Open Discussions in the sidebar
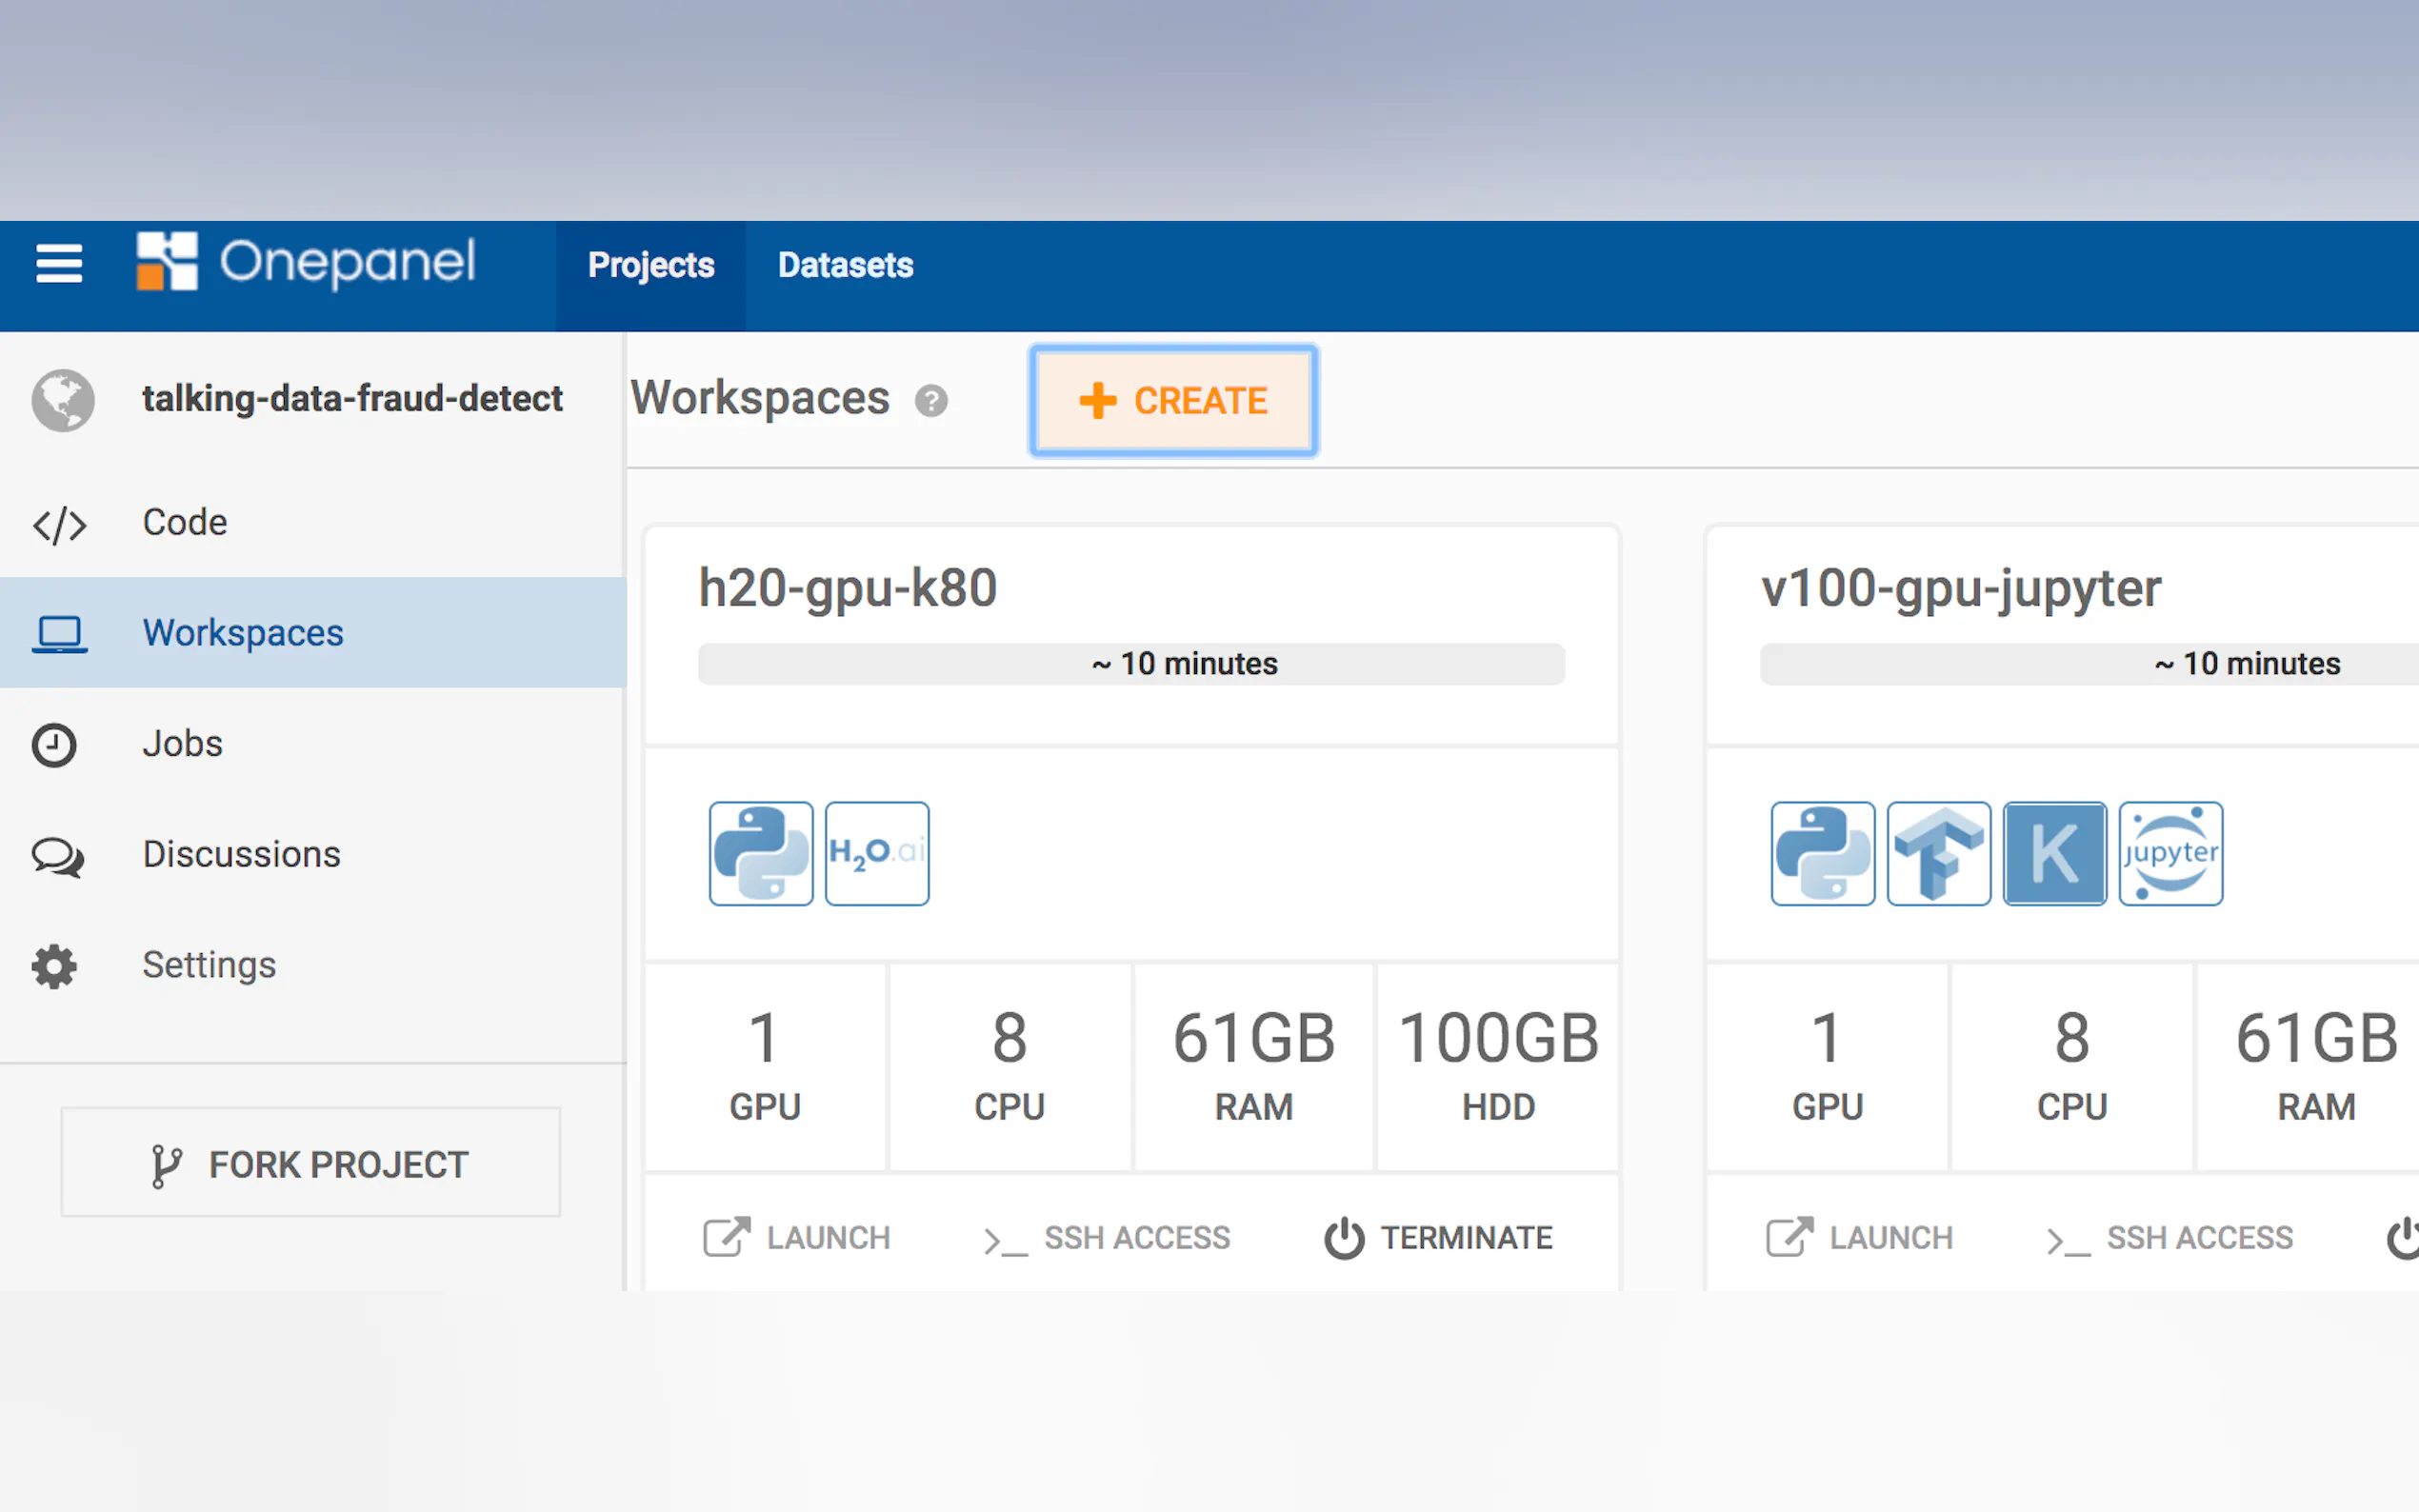 (241, 854)
